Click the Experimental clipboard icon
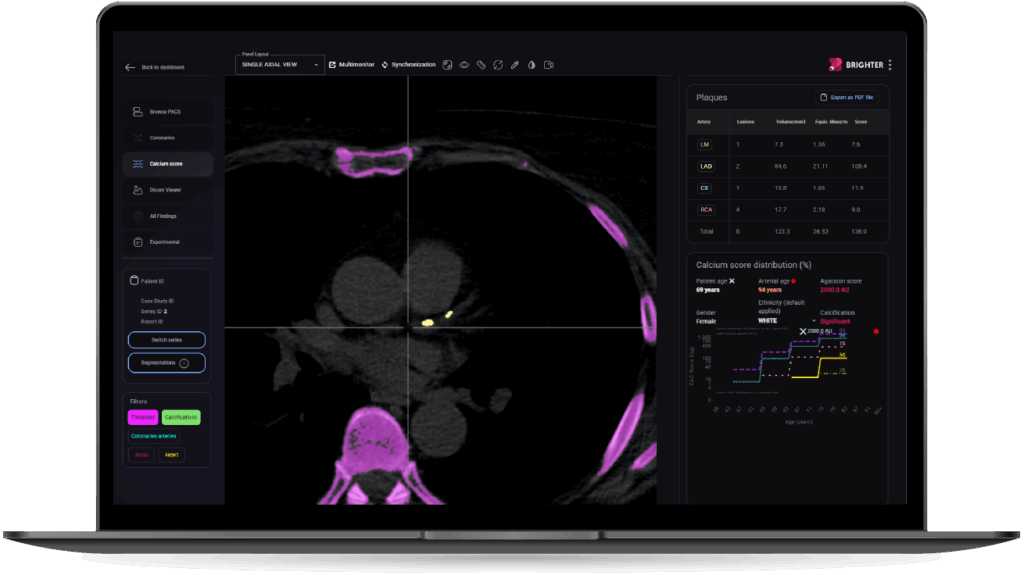The height and width of the screenshot is (575, 1024). tap(138, 242)
